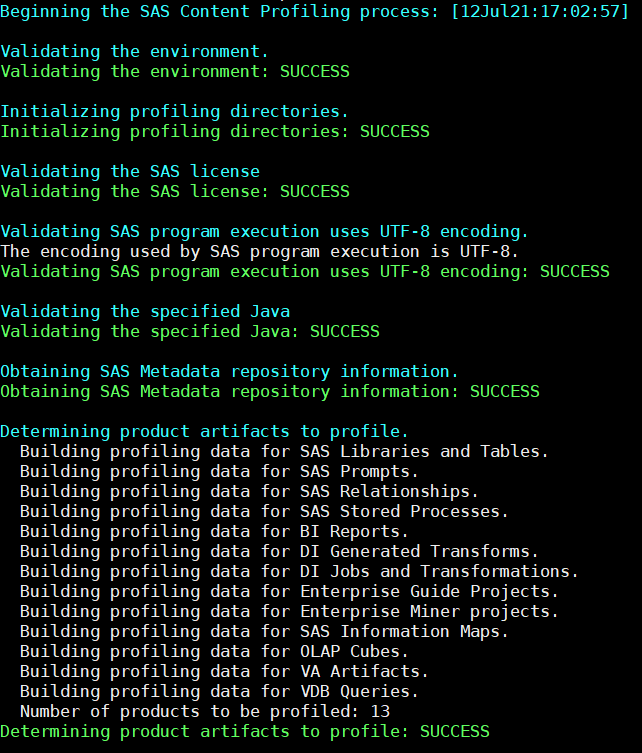Click the 'SAS Stored Processes' line
The width and height of the screenshot is (642, 753).
click(264, 512)
